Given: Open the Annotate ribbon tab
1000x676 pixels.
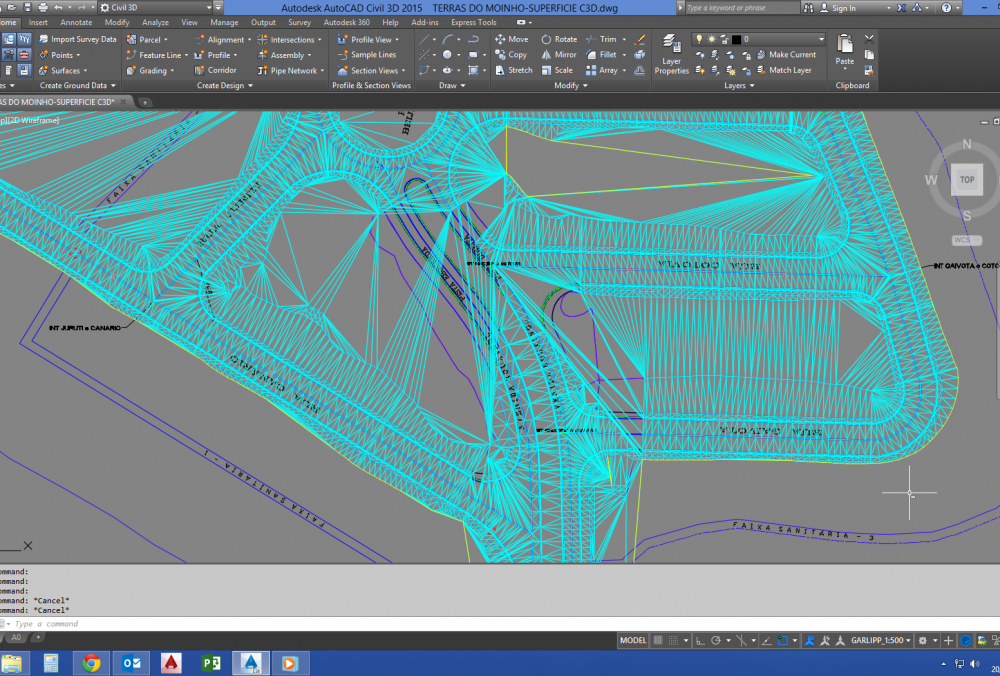Looking at the screenshot, I should [76, 22].
